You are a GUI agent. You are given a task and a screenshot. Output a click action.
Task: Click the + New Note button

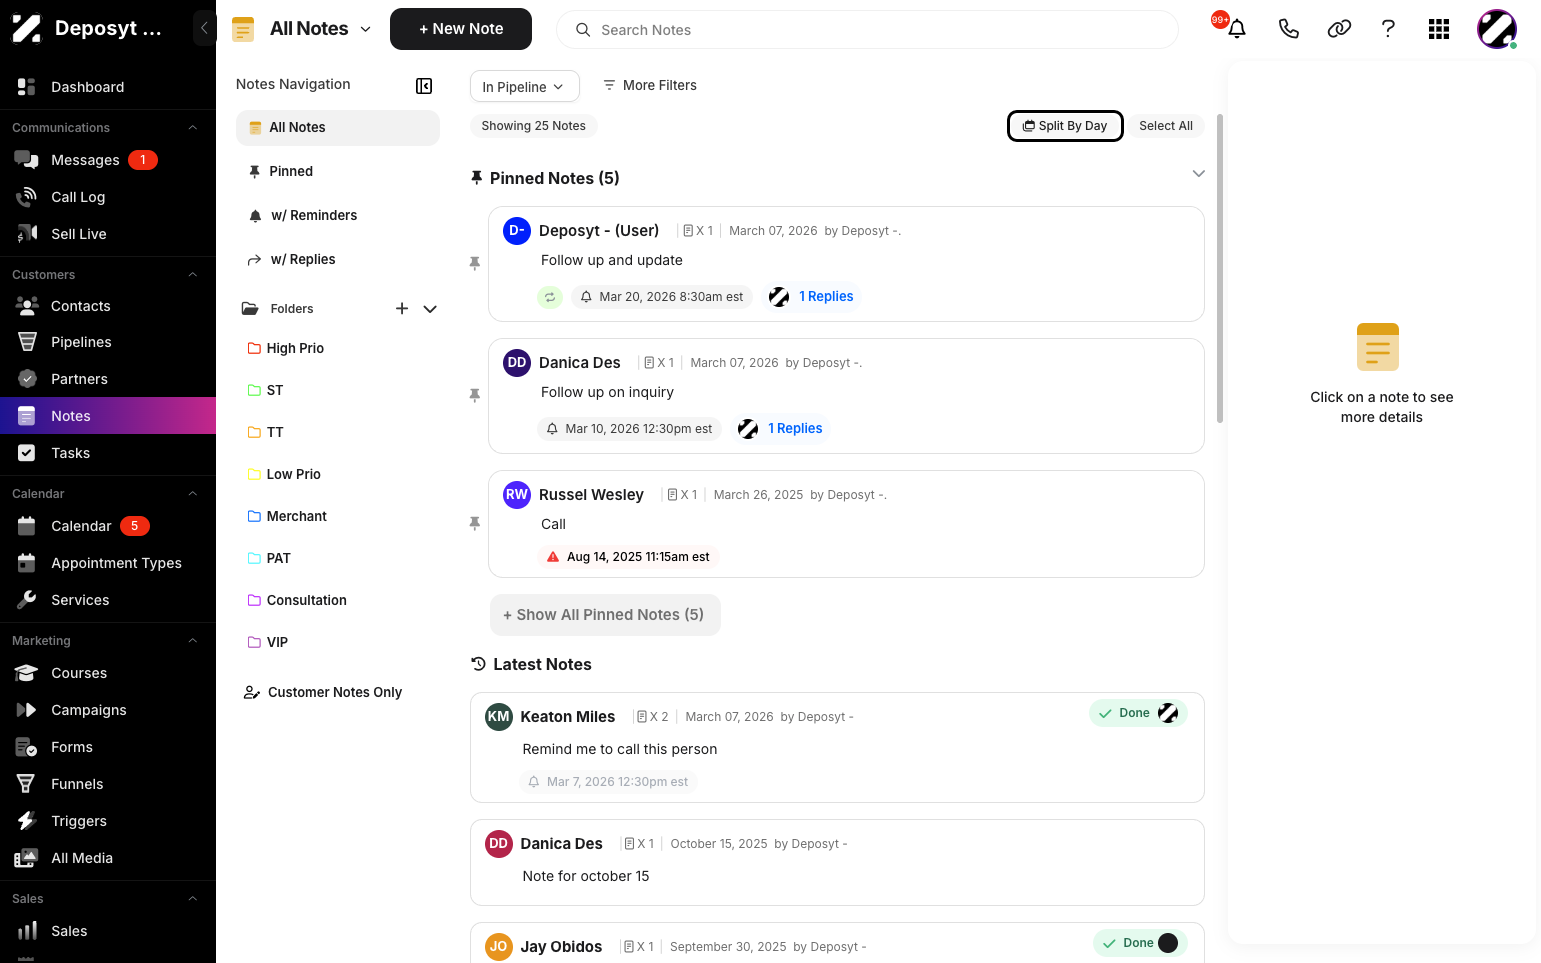tap(461, 29)
